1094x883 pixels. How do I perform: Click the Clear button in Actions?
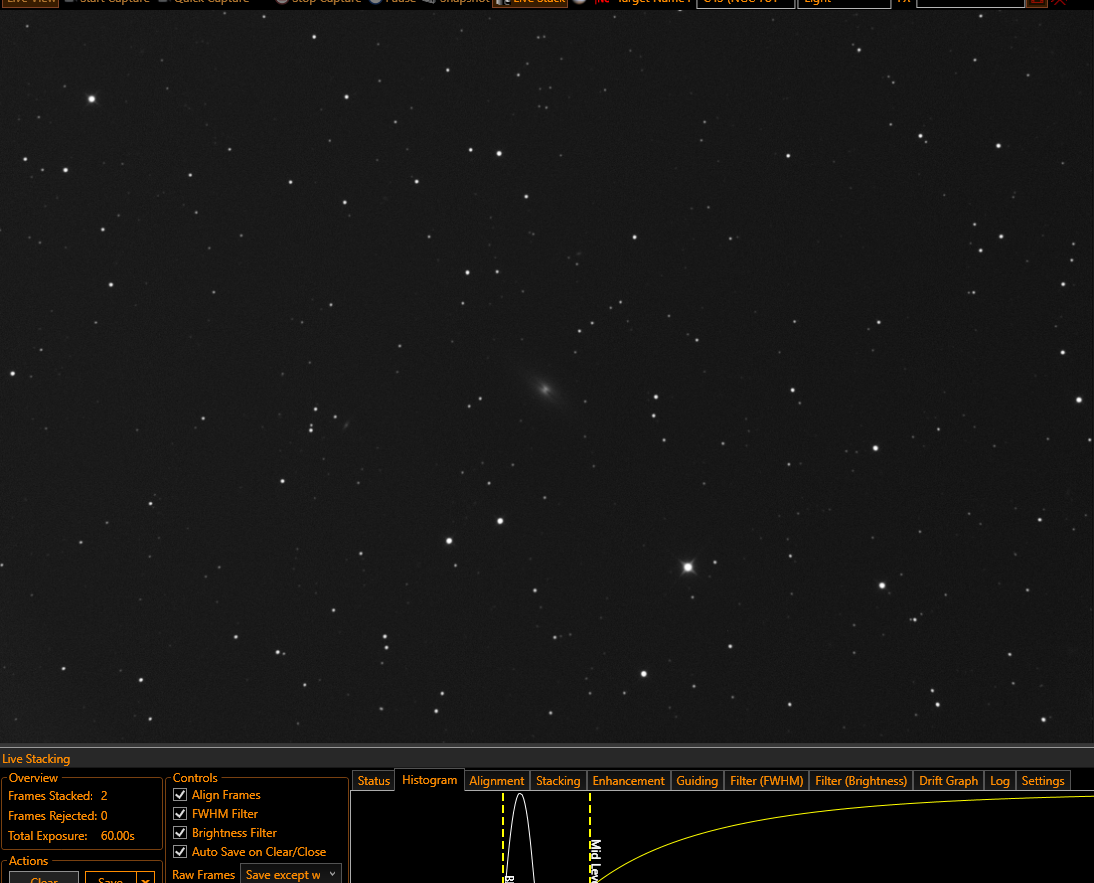[44, 879]
